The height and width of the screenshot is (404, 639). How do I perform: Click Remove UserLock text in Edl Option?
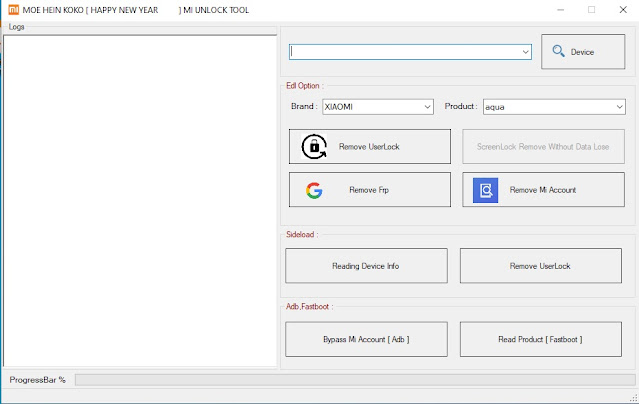click(x=369, y=147)
